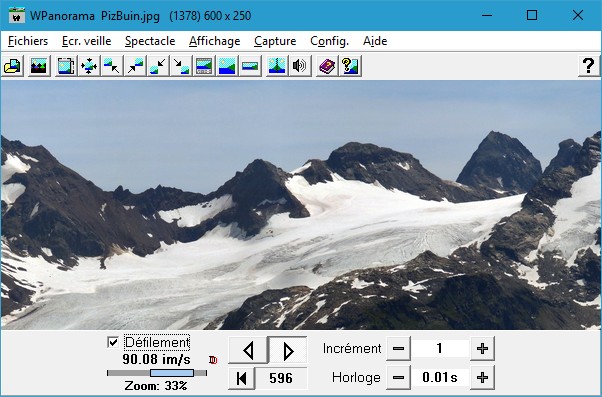The width and height of the screenshot is (602, 397).
Task: Click the center window arrows icon
Action: pyautogui.click(x=89, y=66)
